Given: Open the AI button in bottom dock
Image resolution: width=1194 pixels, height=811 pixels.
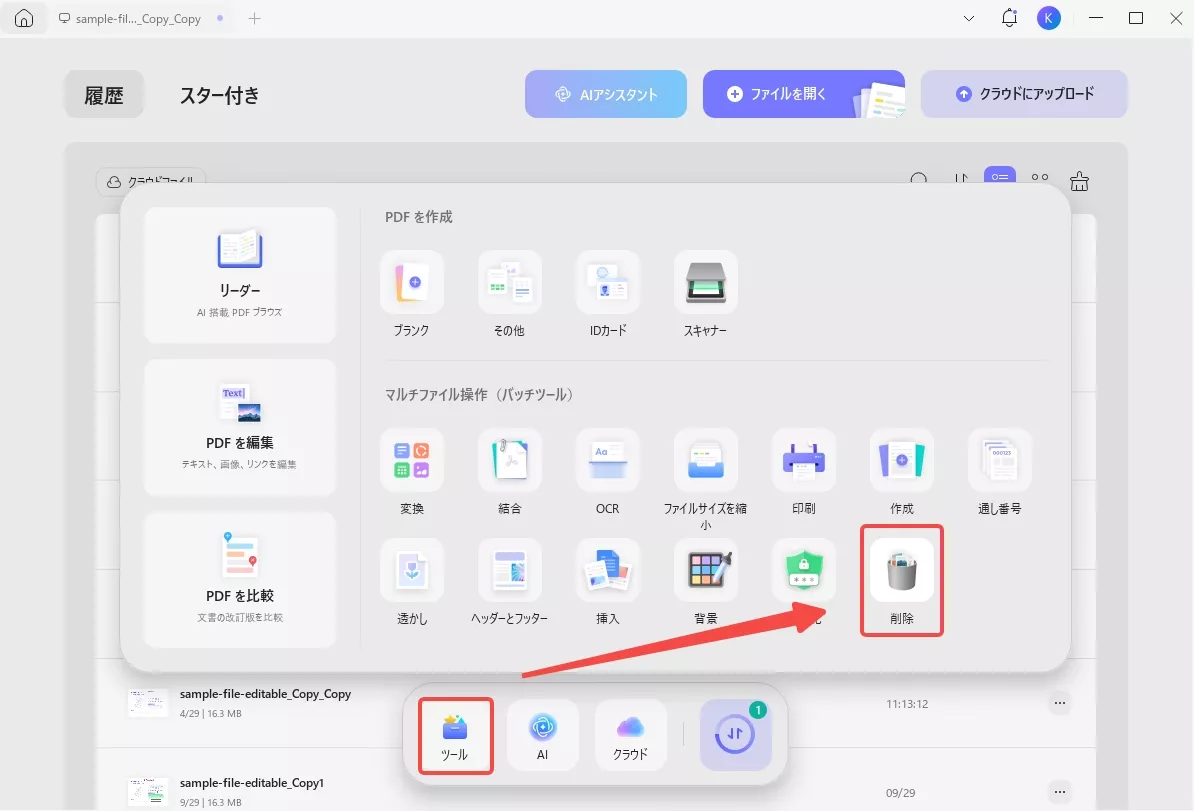Looking at the screenshot, I should point(542,736).
